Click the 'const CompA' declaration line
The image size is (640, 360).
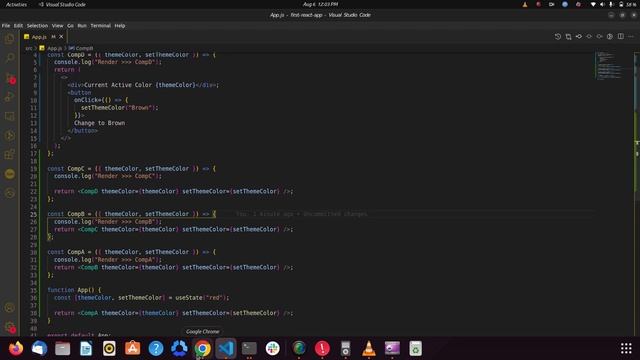point(131,252)
